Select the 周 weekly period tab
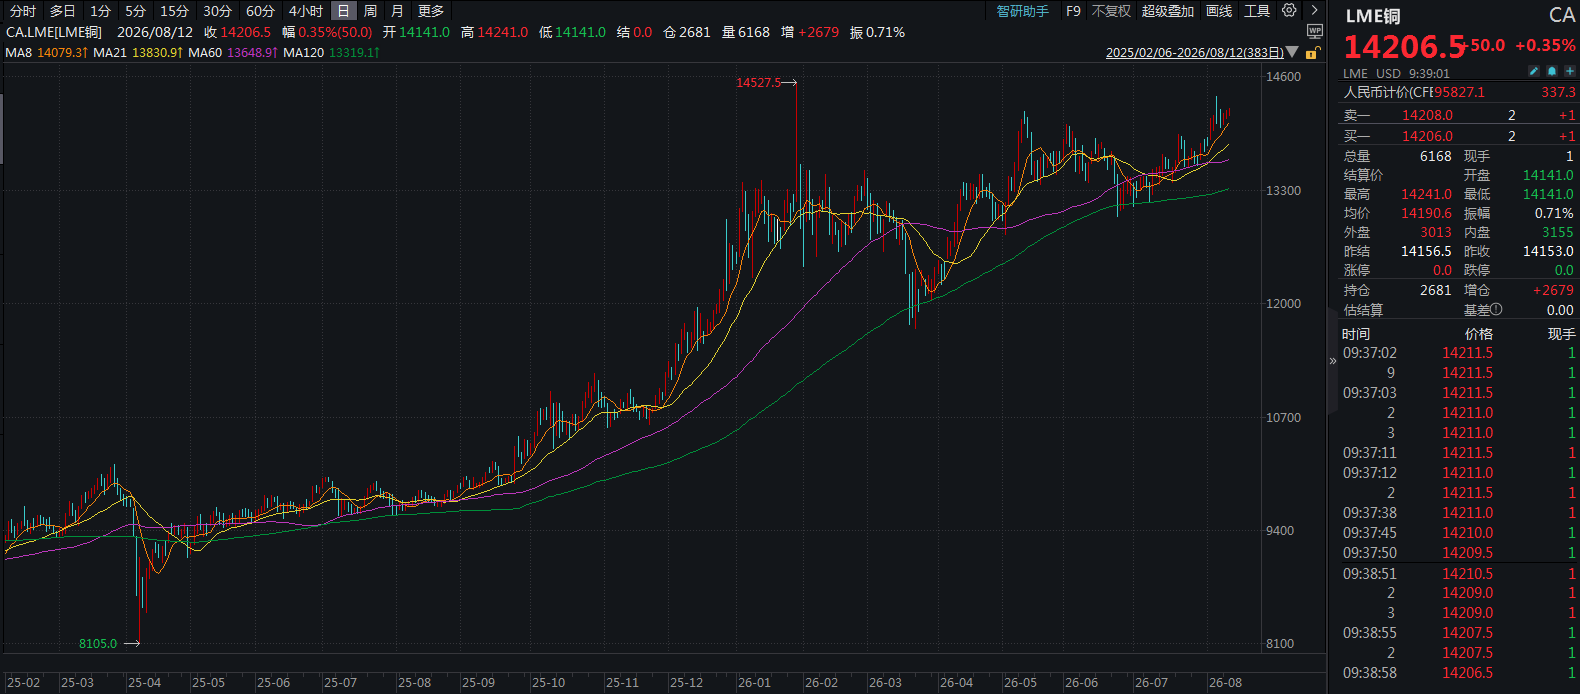Screen dimensions: 1580x694 pos(371,11)
